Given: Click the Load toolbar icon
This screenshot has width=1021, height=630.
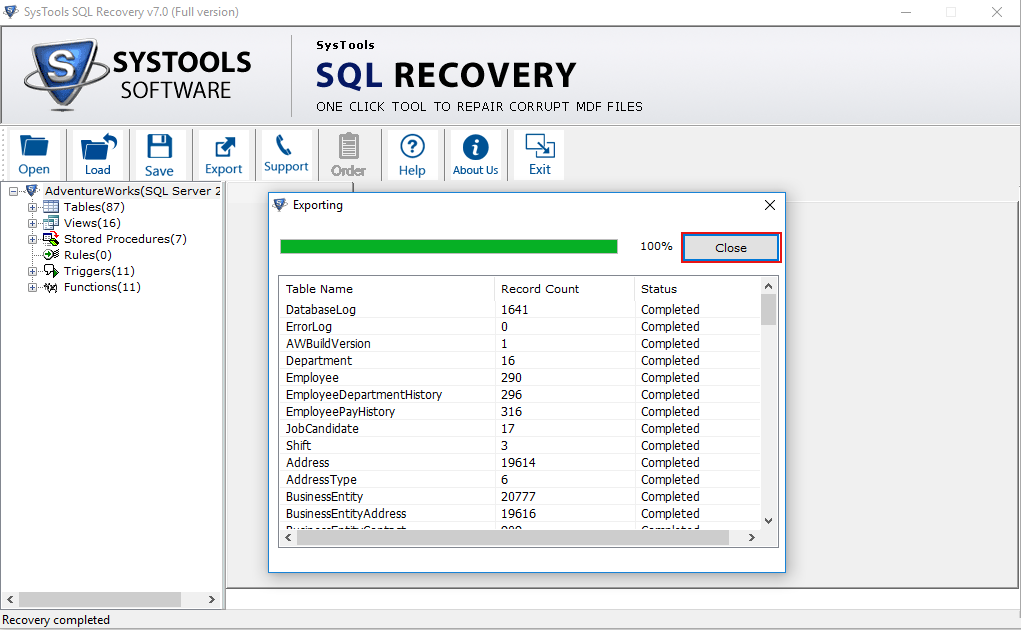Looking at the screenshot, I should [x=98, y=154].
